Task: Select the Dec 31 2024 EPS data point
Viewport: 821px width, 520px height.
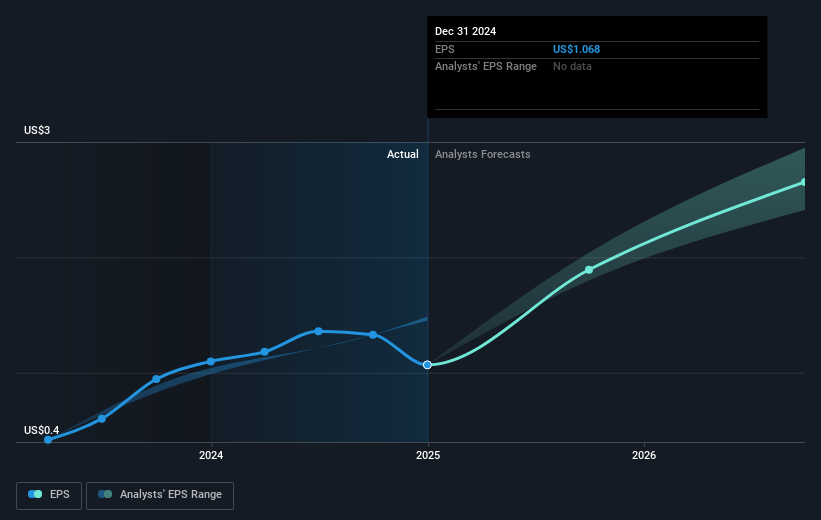Action: 427,364
